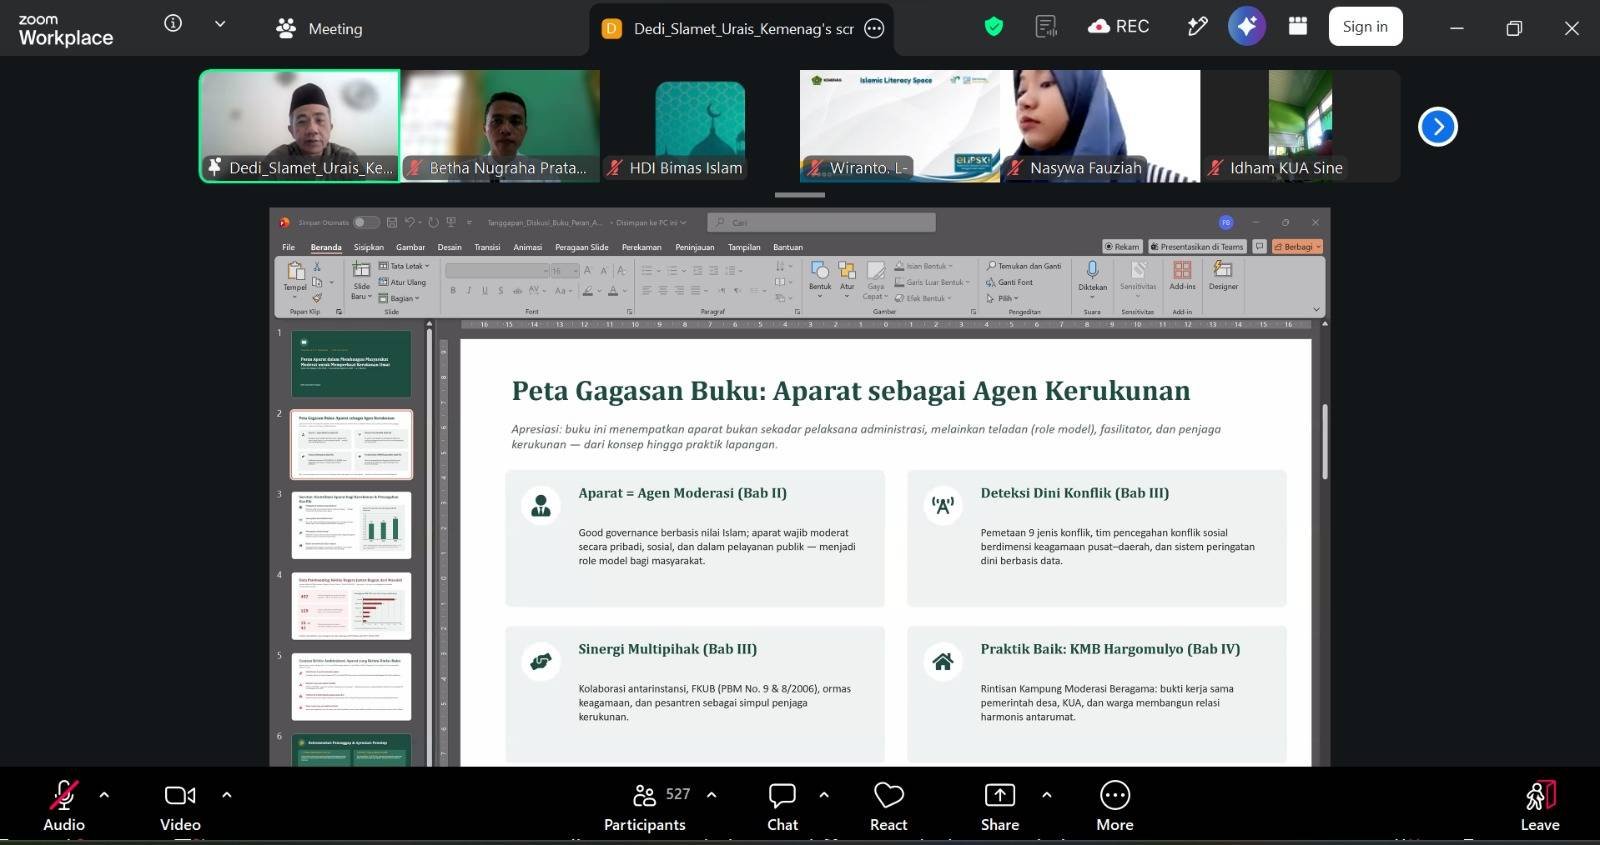This screenshot has width=1600, height=845.
Task: Open the Participants panel
Action: click(x=645, y=805)
